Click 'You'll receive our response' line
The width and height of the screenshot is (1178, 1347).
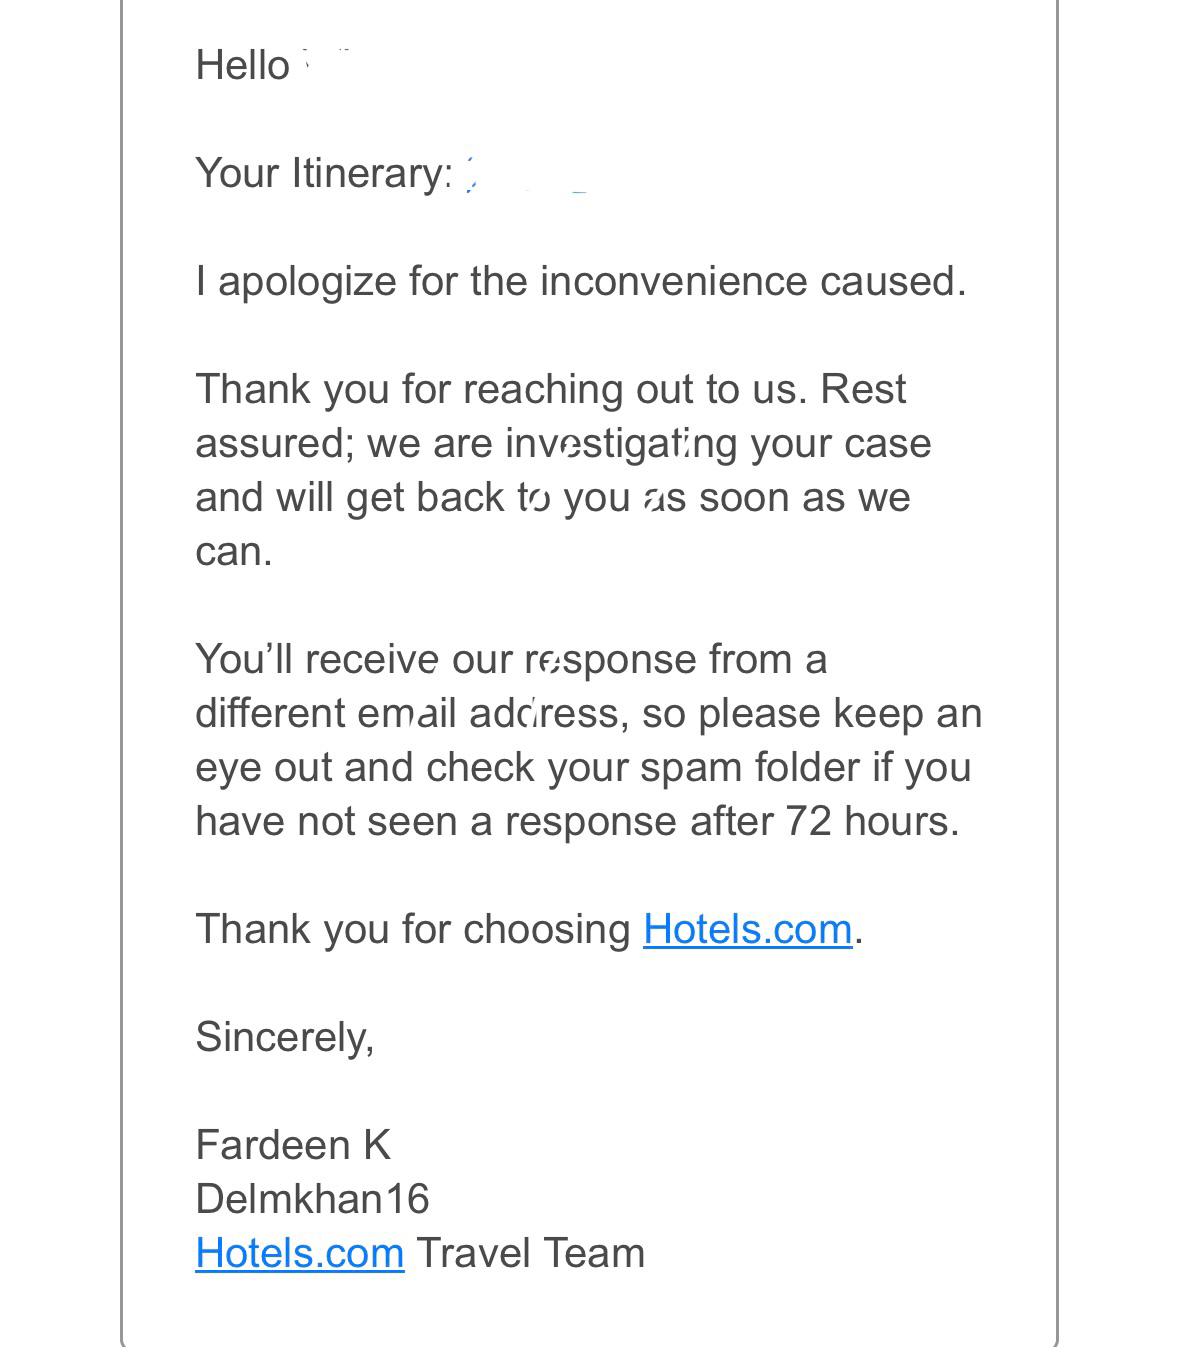point(511,659)
